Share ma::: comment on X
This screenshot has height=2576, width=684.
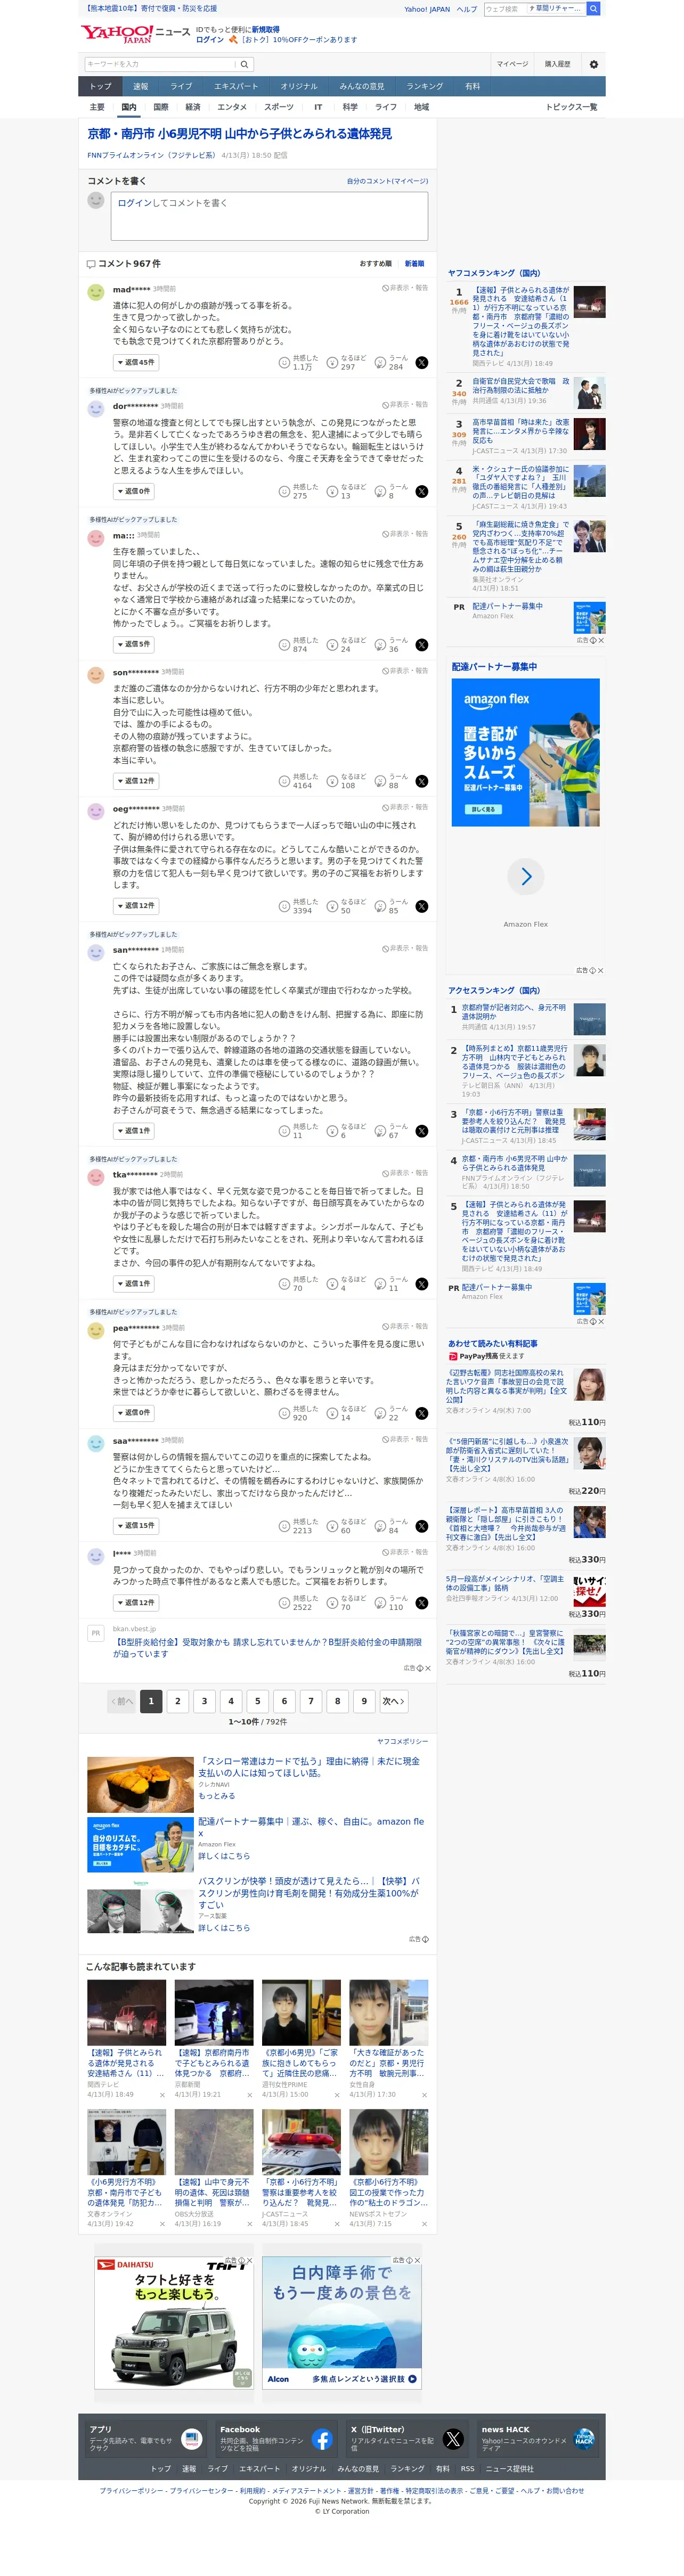point(422,645)
